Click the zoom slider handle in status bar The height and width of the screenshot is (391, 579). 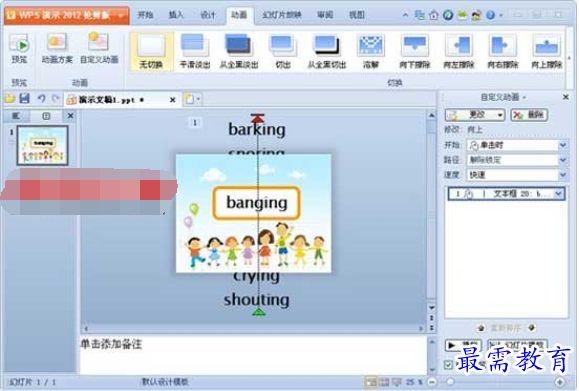click(450, 382)
